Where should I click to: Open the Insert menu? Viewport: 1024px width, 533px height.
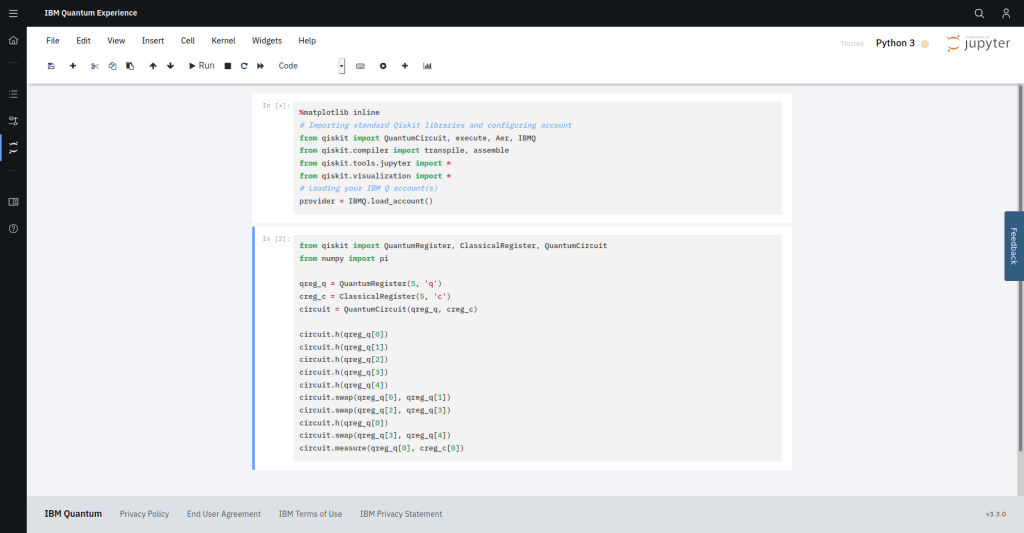point(153,40)
